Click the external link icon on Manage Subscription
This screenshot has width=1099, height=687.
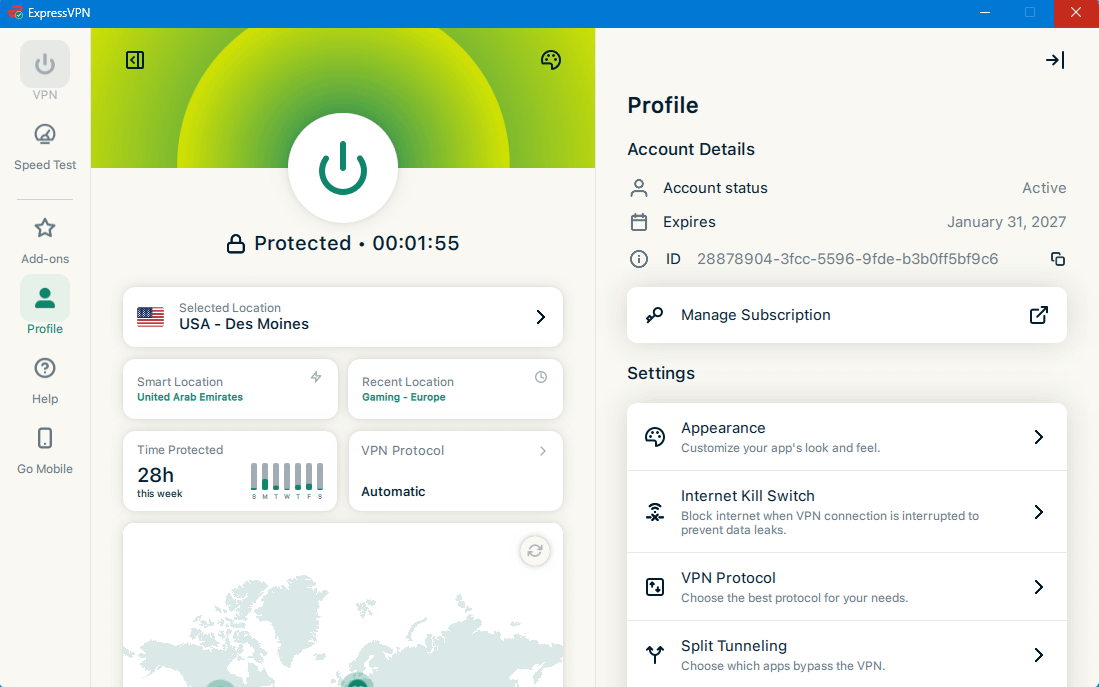pos(1039,315)
